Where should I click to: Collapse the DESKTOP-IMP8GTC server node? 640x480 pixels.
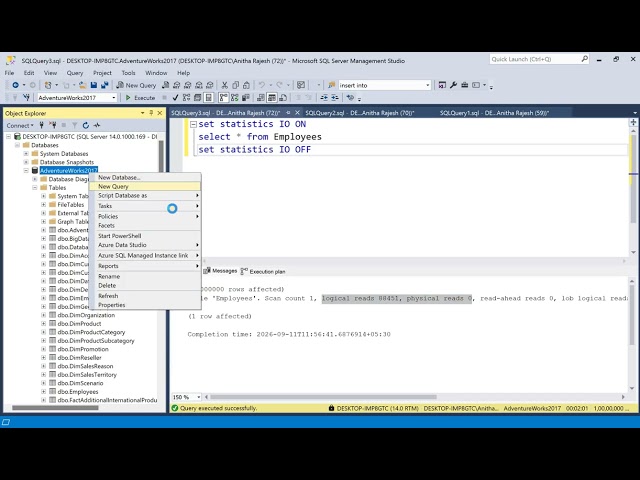tap(9, 136)
